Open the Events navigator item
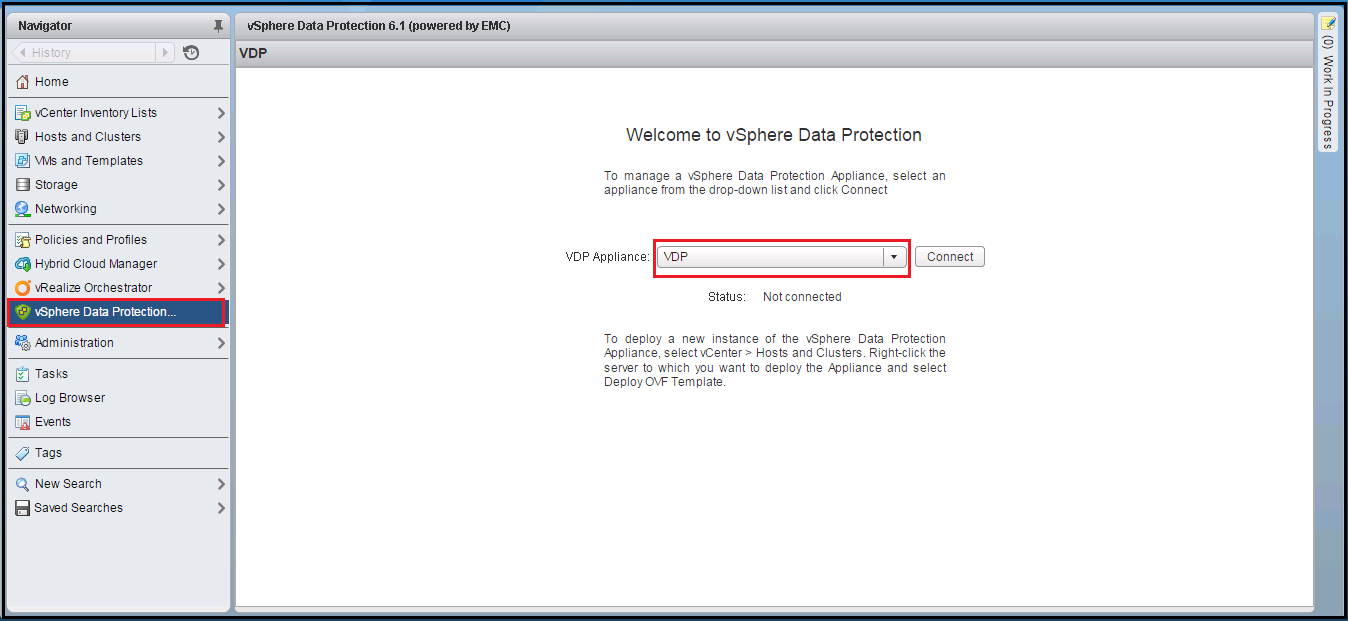 click(118, 422)
